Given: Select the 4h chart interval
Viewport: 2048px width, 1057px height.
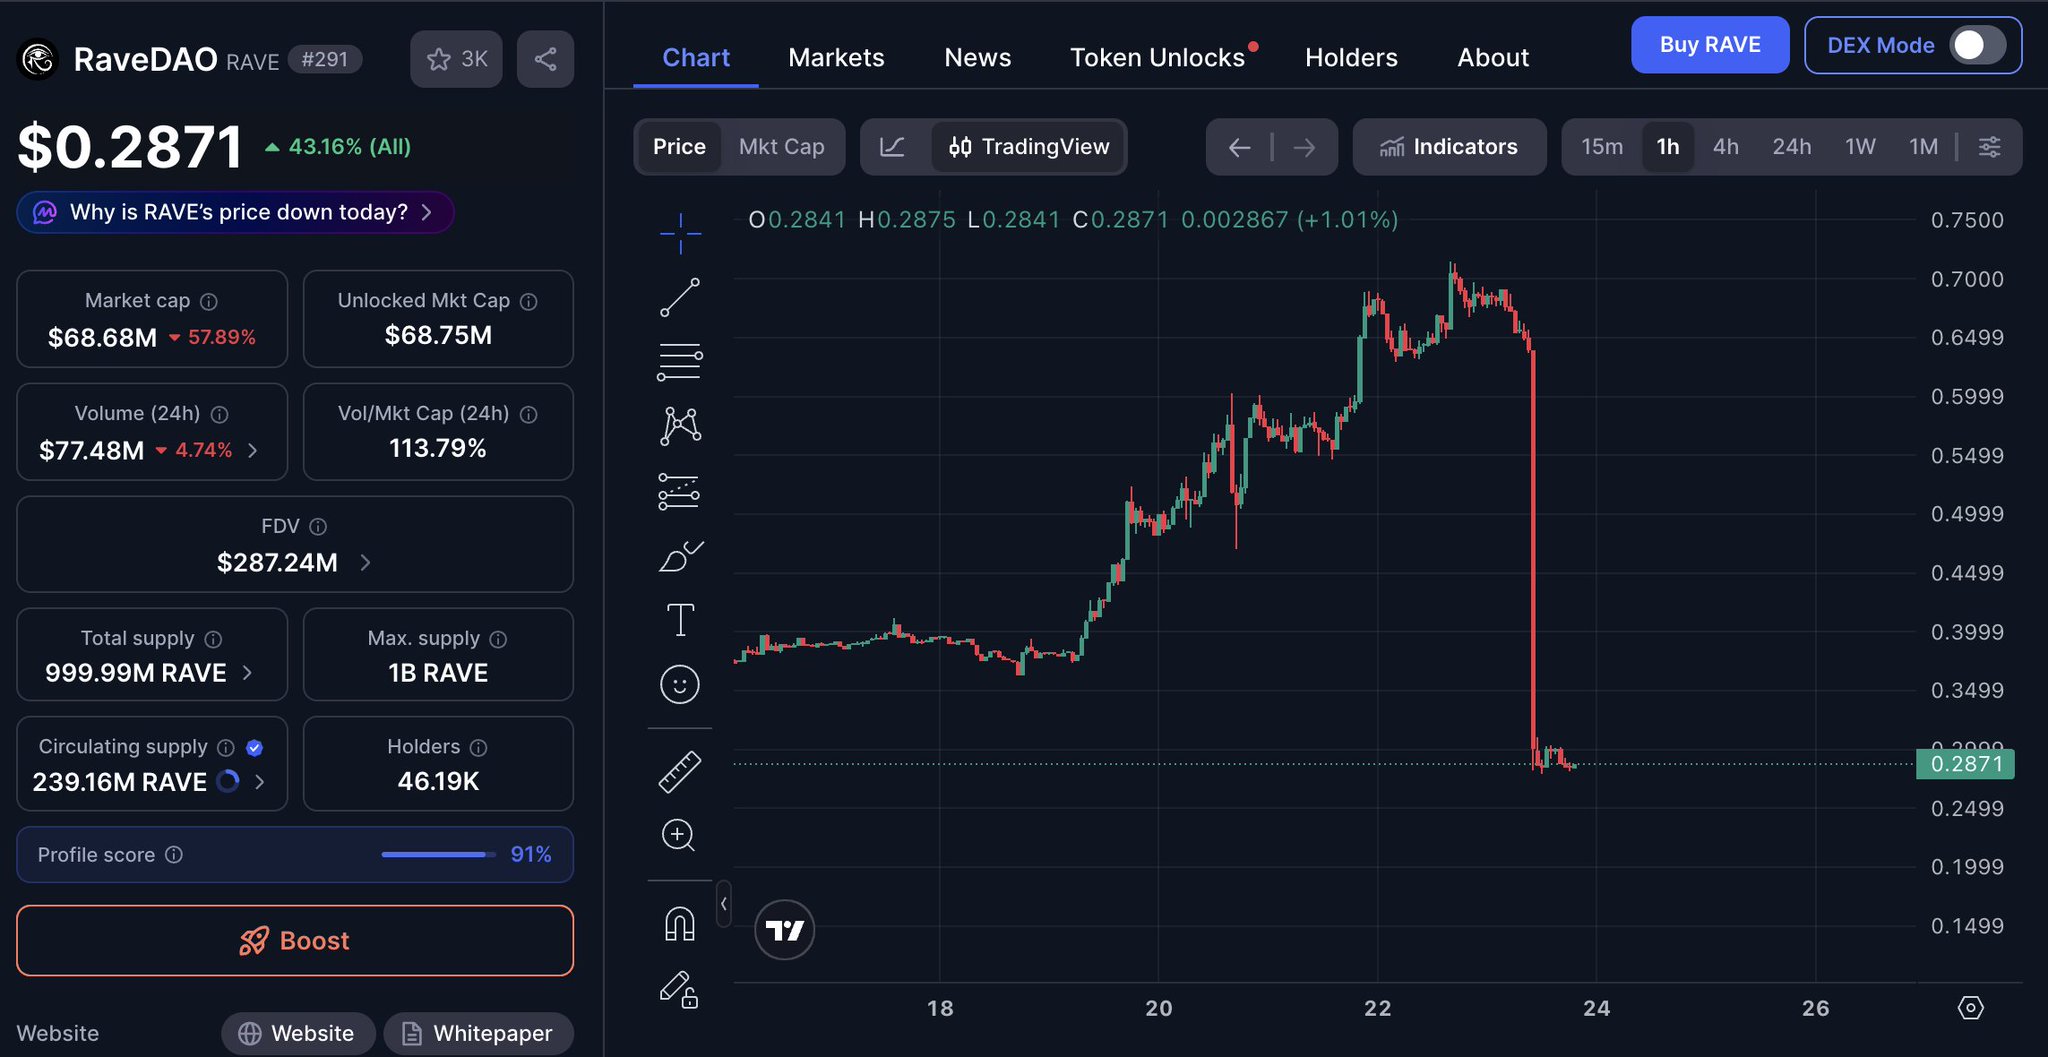Looking at the screenshot, I should (1725, 147).
